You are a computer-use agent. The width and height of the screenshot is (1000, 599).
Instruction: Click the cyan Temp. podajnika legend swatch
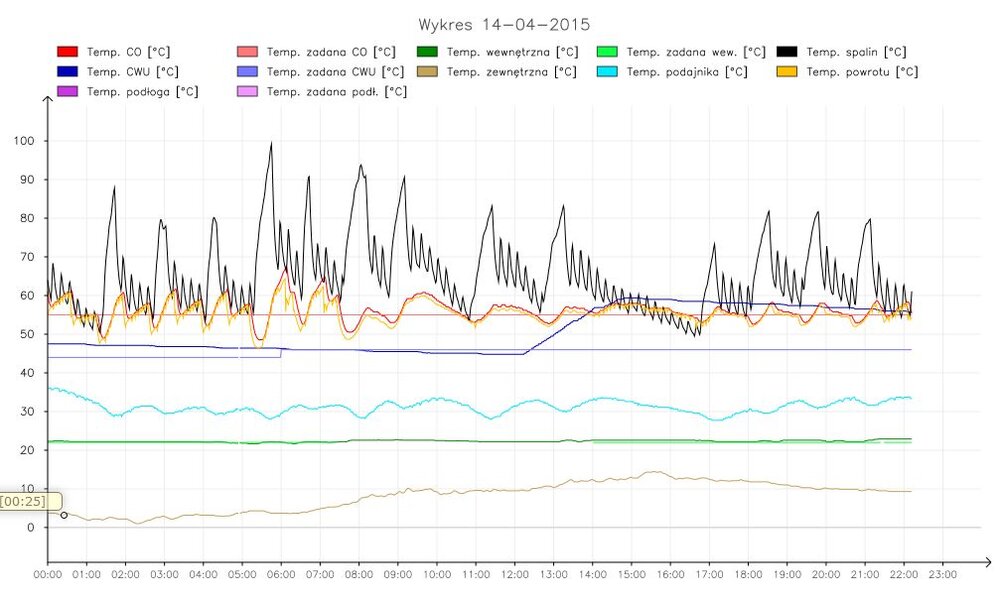tap(607, 72)
